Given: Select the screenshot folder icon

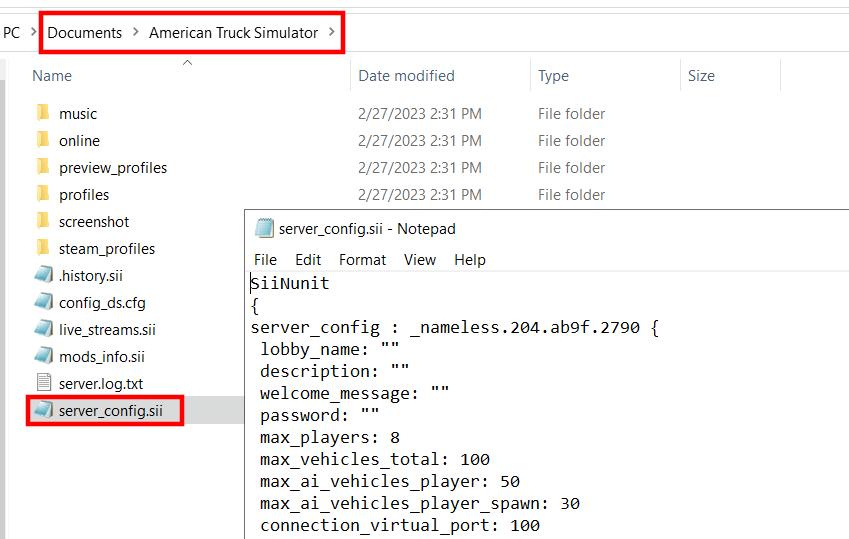Looking at the screenshot, I should click(43, 221).
